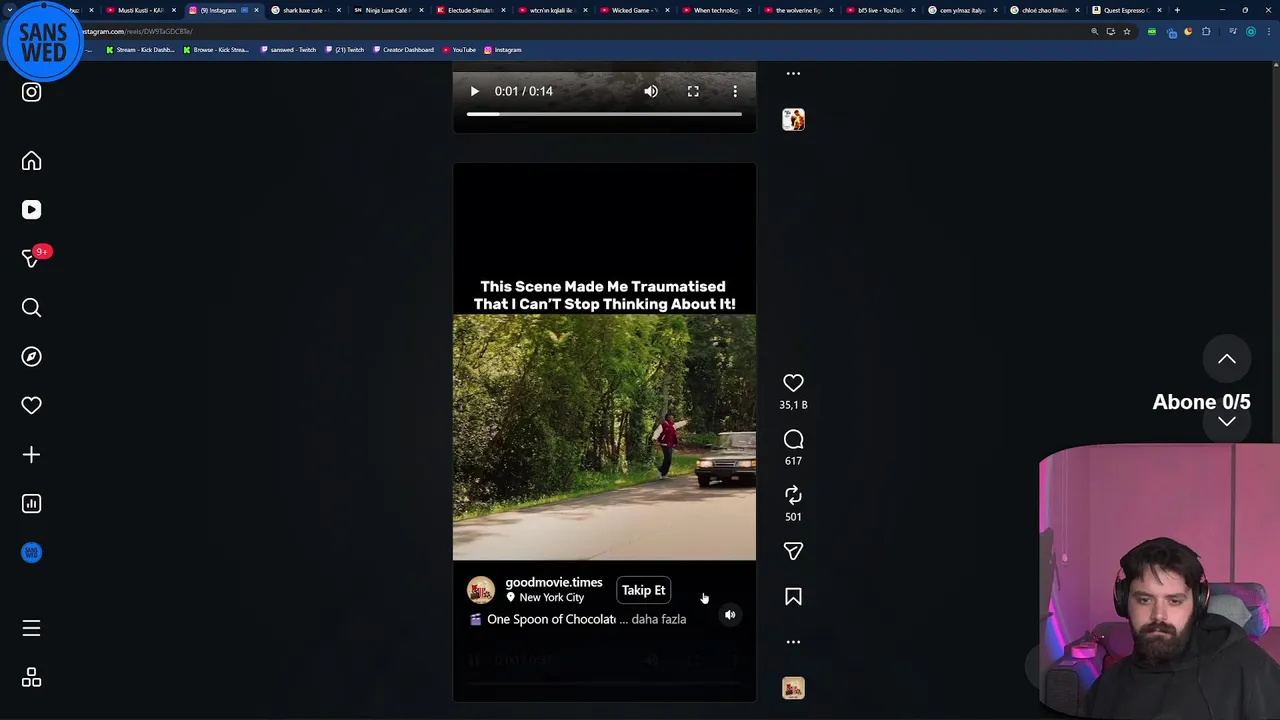Image resolution: width=1280 pixels, height=720 pixels.
Task: Go to the next reel with down arrow
Action: (x=1227, y=422)
